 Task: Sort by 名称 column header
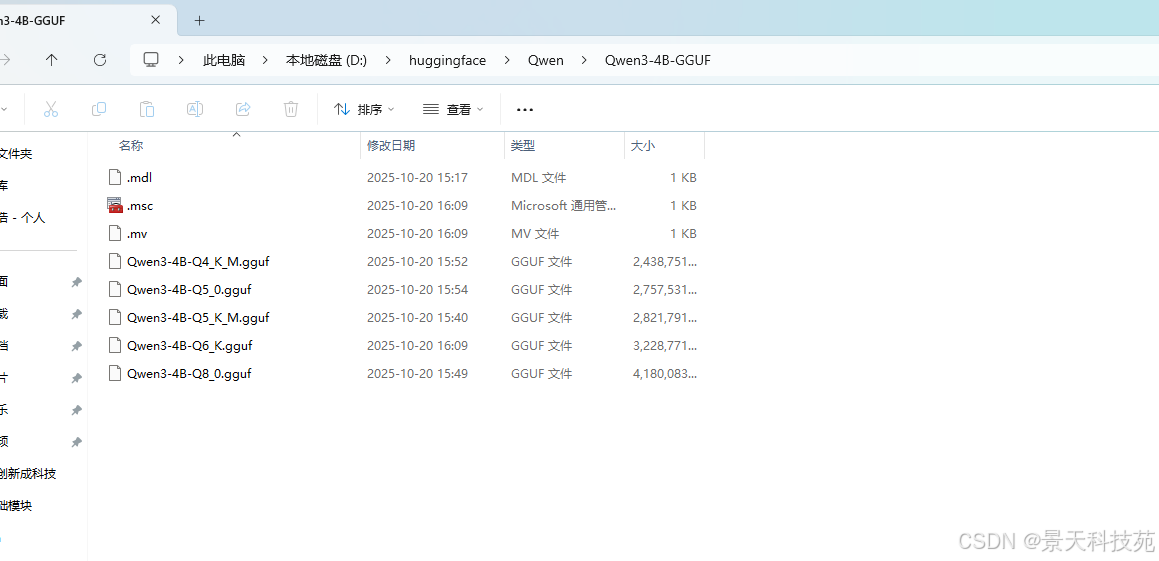pyautogui.click(x=131, y=146)
